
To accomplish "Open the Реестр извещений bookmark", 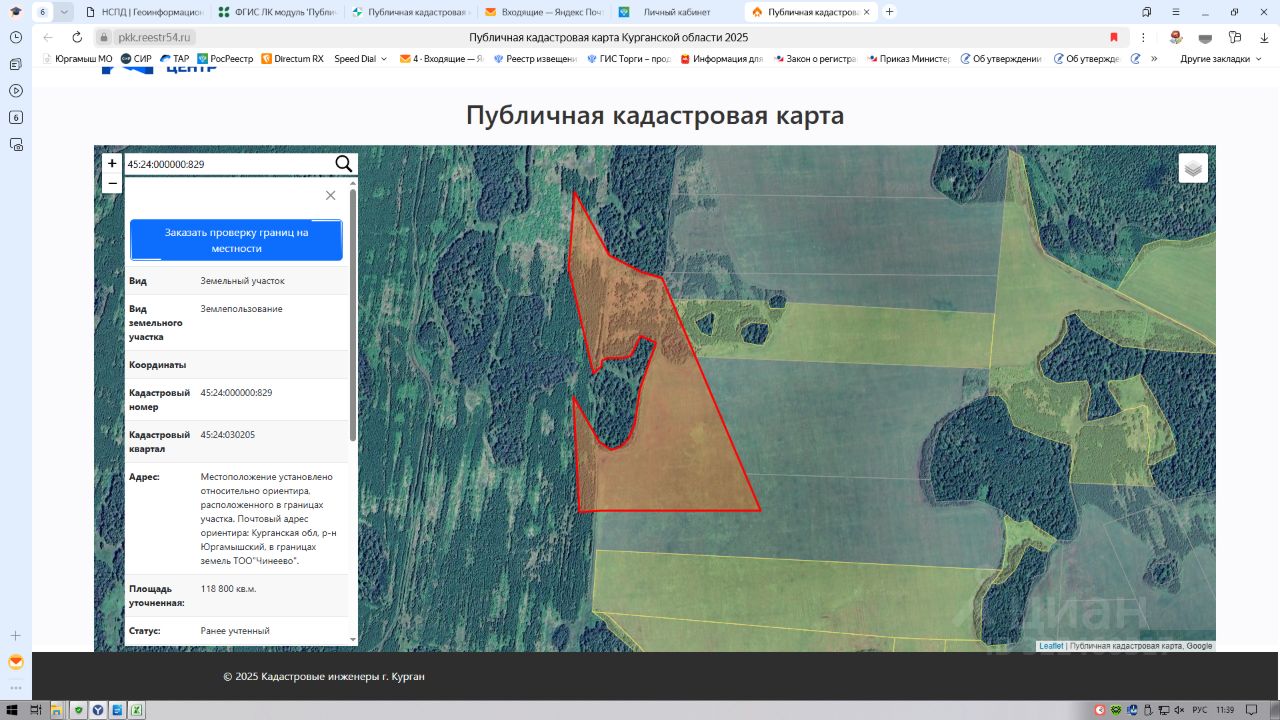I will point(535,59).
